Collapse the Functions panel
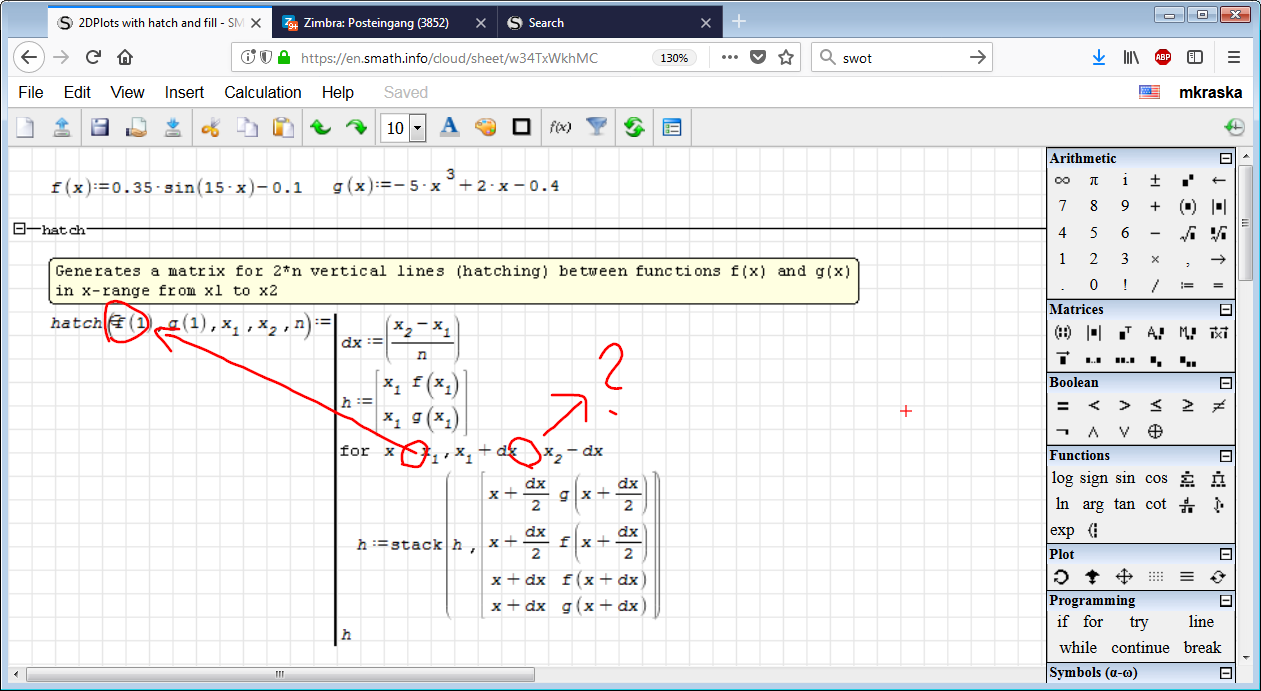 (1225, 456)
